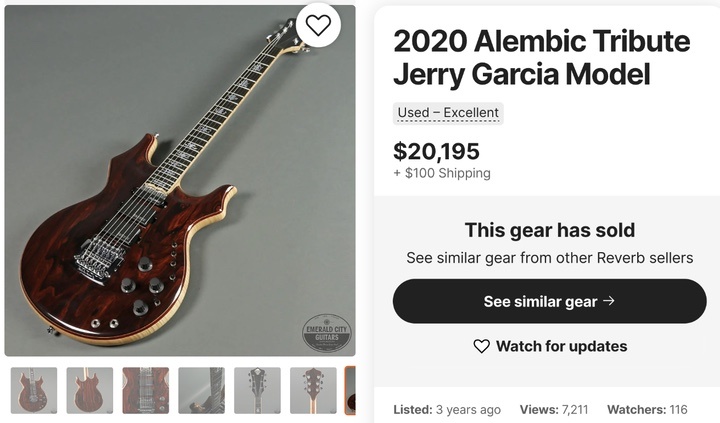Screen dimensions: 720x423
Task: Click the Listed: 3 years ago text
Action: click(447, 409)
